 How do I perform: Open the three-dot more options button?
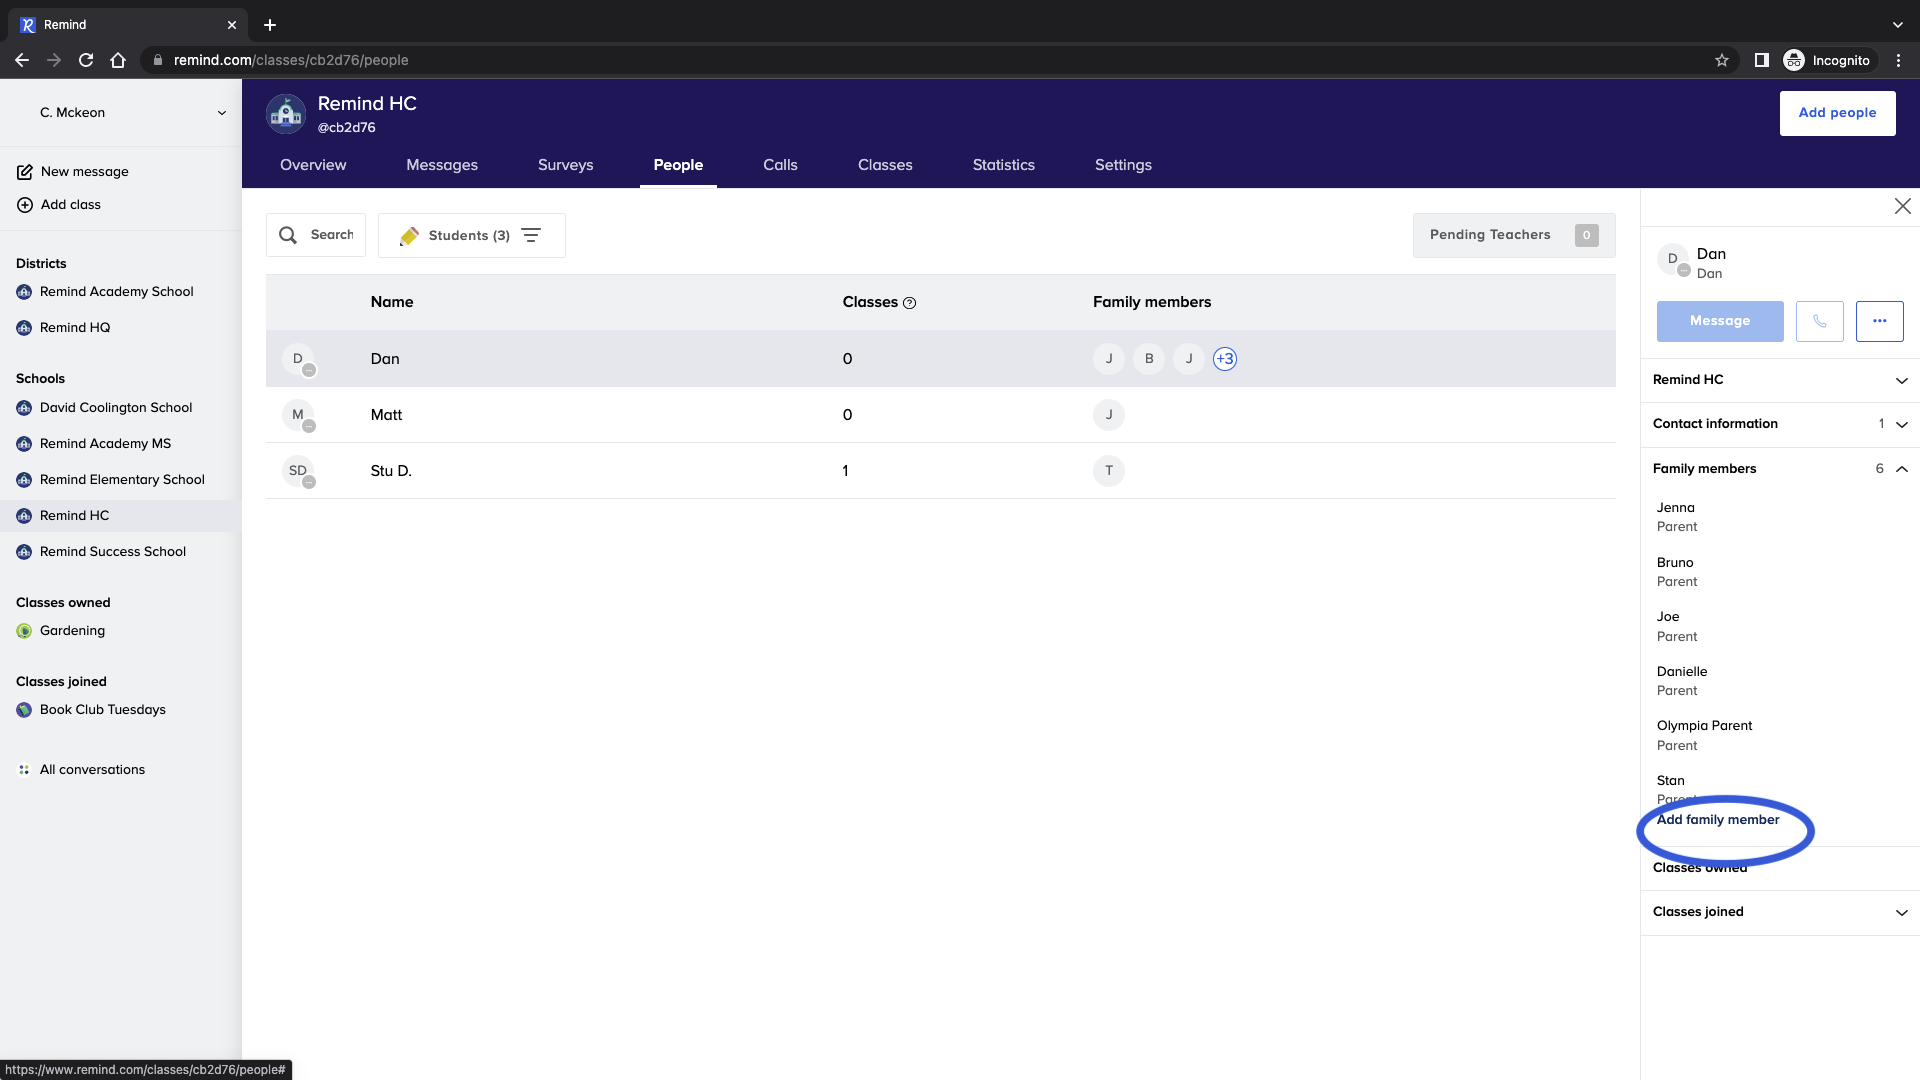(1879, 321)
